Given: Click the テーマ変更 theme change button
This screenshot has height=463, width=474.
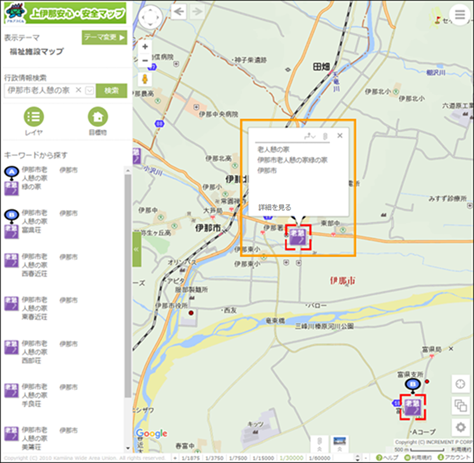Looking at the screenshot, I should click(x=104, y=37).
